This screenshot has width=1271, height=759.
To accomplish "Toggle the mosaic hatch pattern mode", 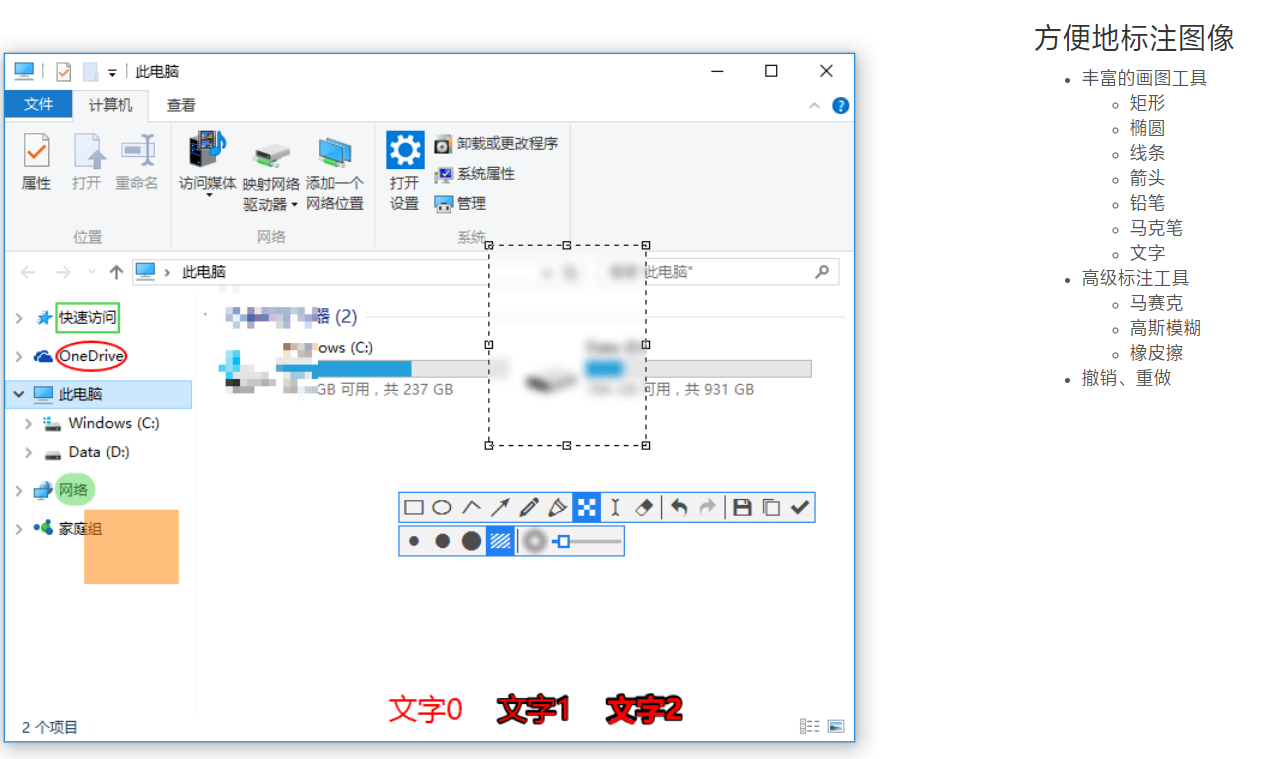I will pos(500,542).
